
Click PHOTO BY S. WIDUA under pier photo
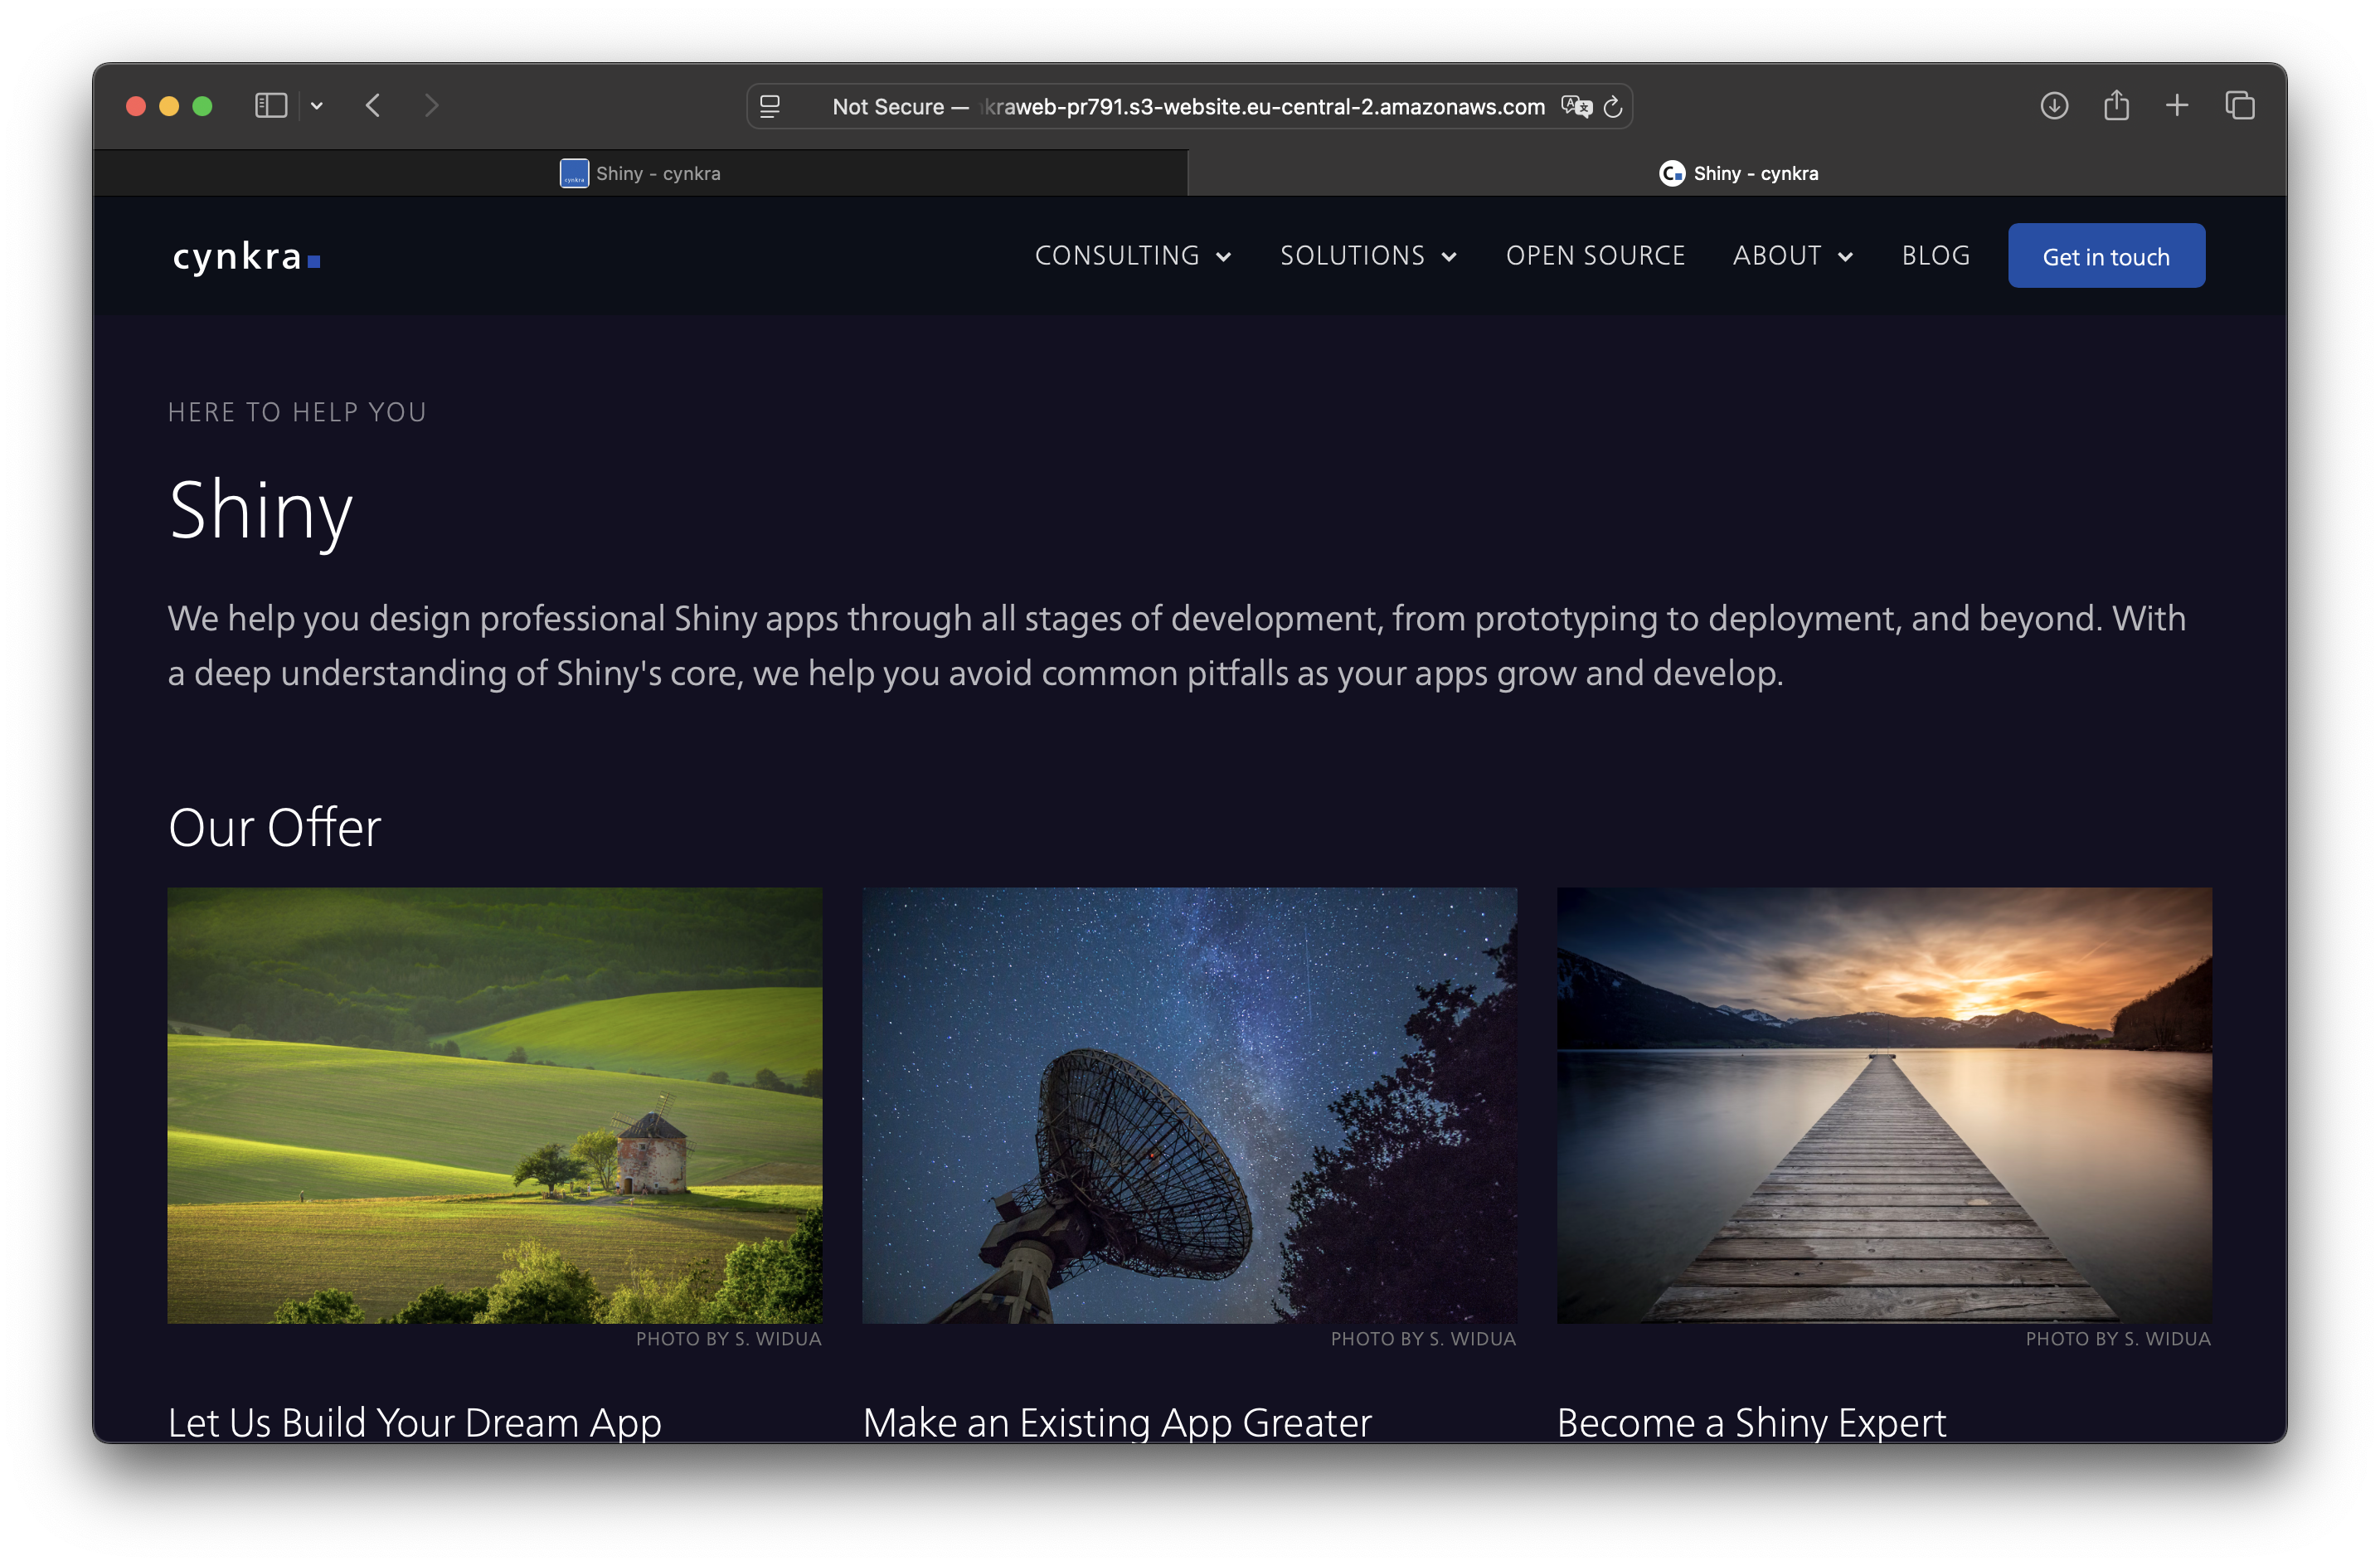2118,1339
